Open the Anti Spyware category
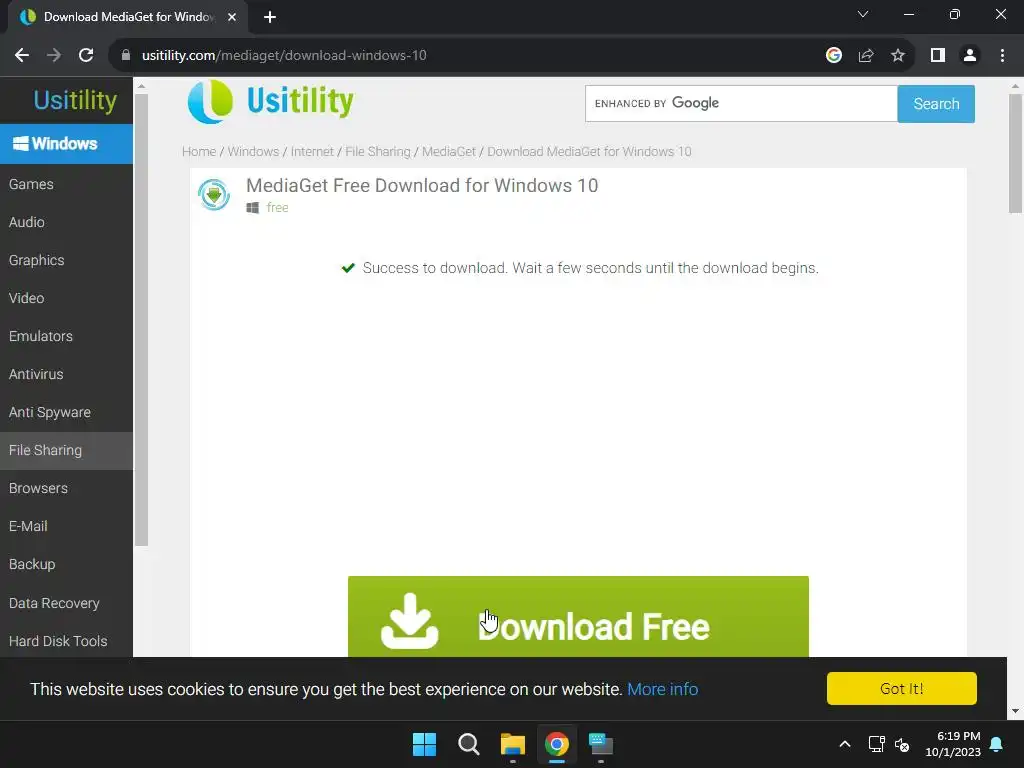Viewport: 1024px width, 768px height. tap(66, 412)
